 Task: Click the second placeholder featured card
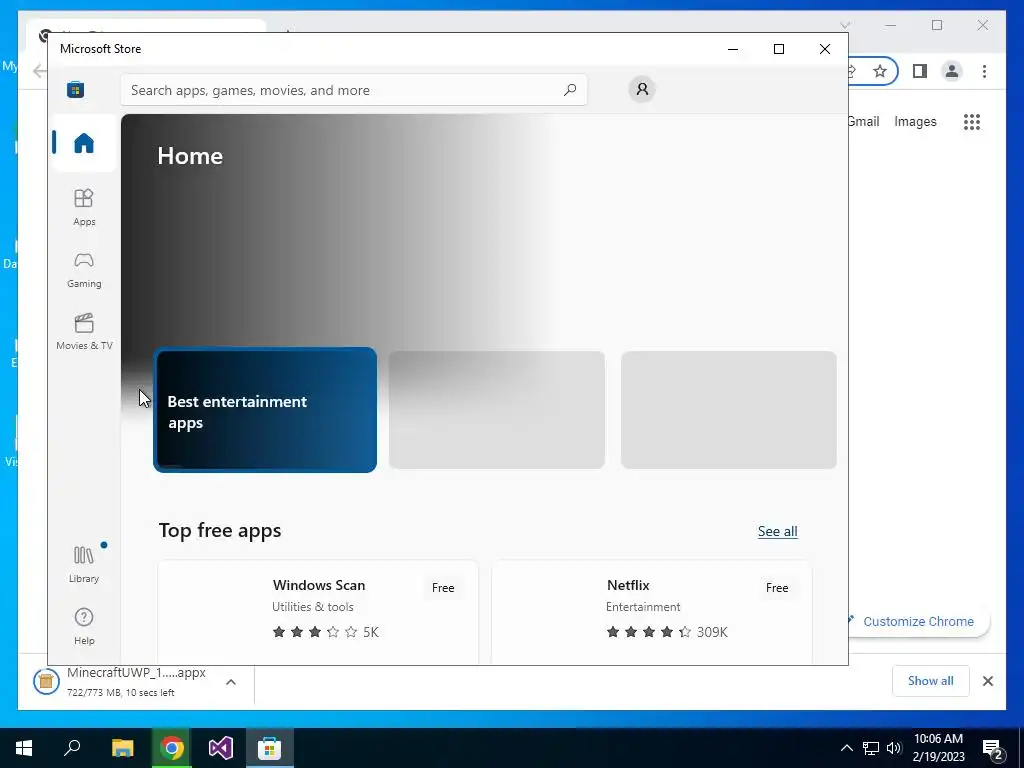(x=496, y=410)
